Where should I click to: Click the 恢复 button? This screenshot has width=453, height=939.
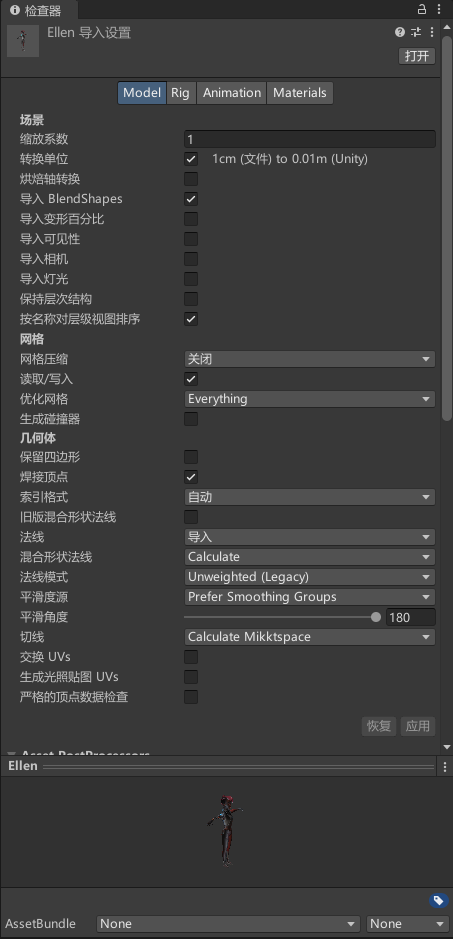coord(379,726)
